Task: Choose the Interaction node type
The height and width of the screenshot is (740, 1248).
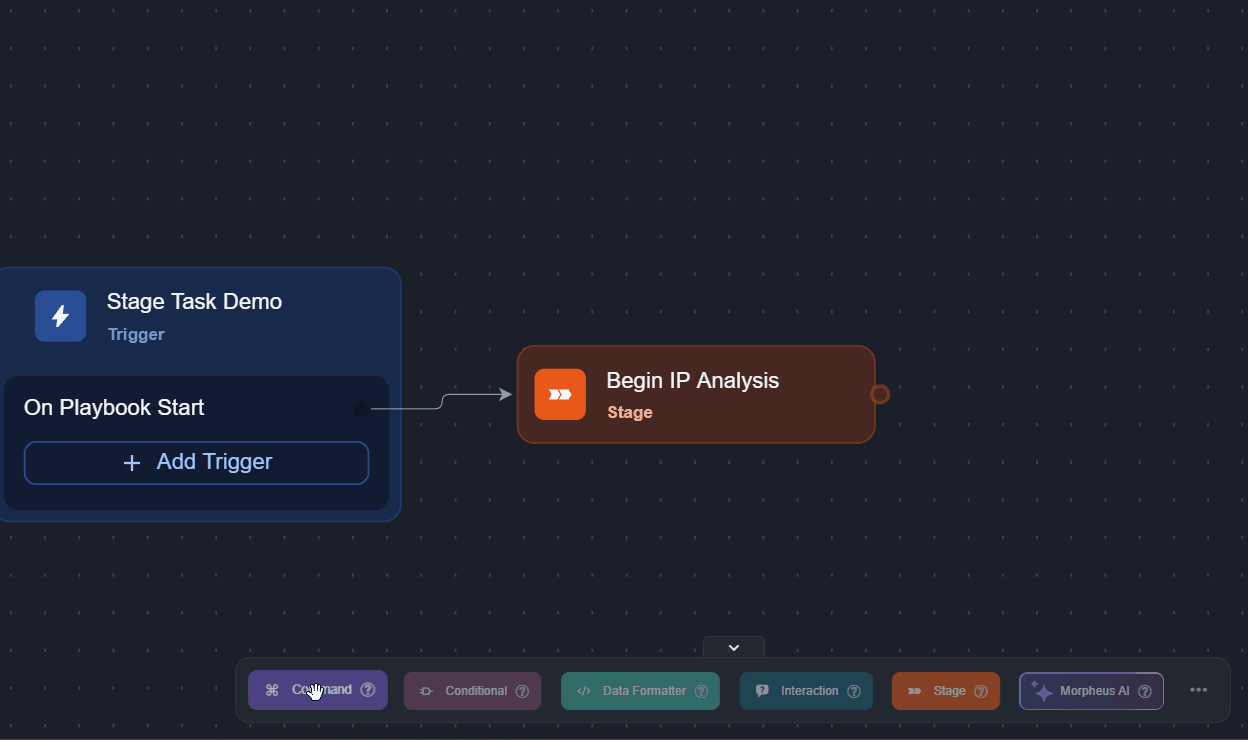Action: (x=799, y=691)
